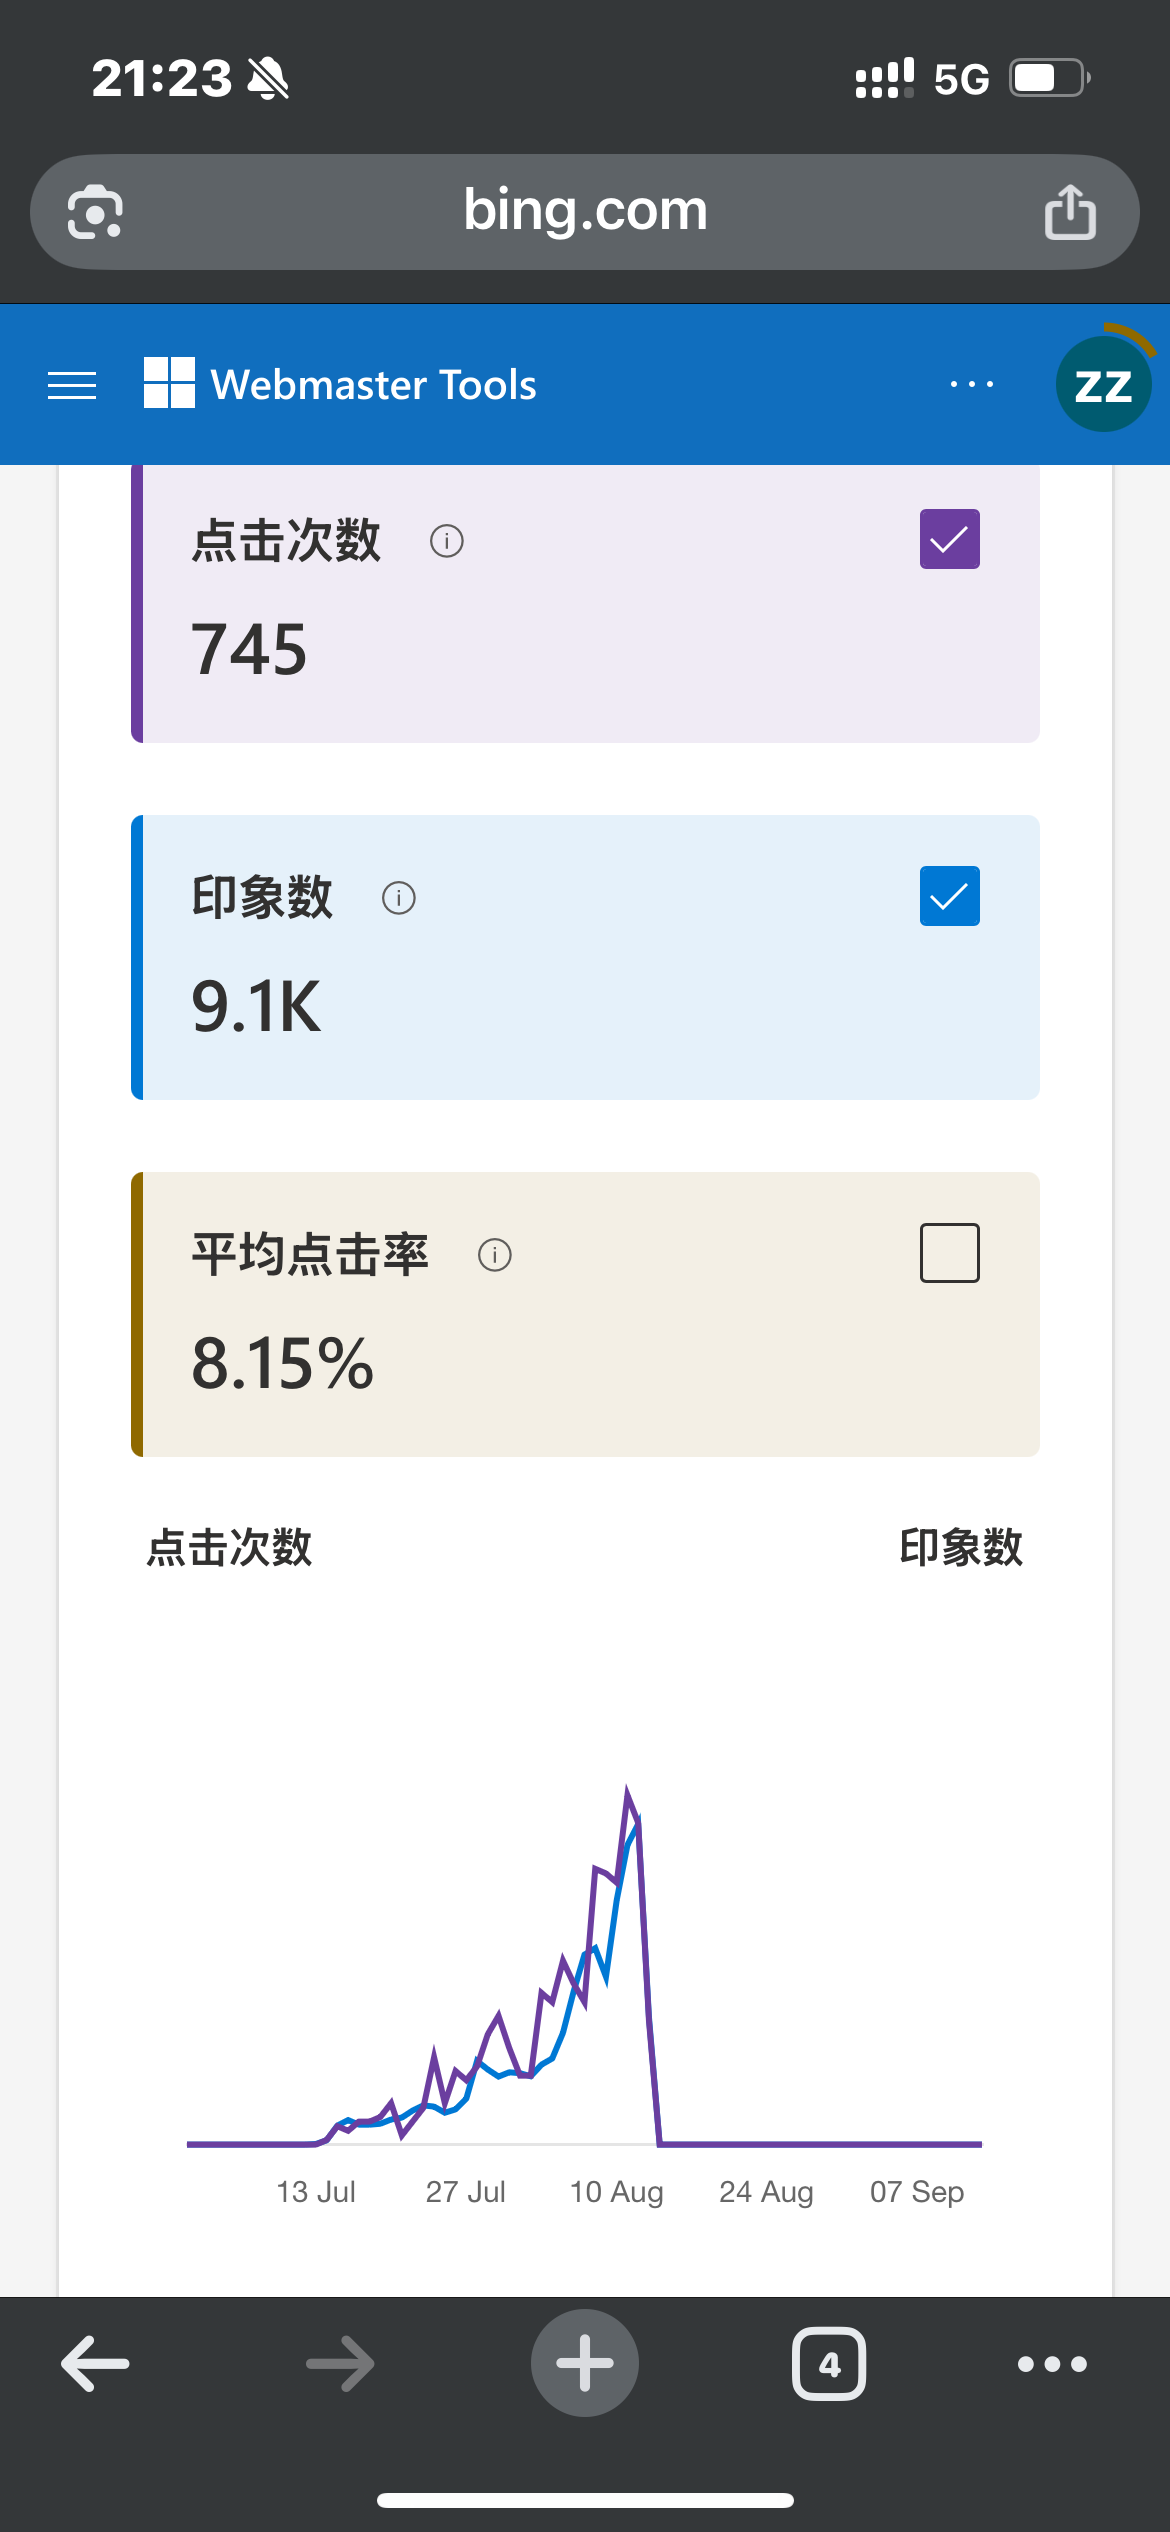
Task: Click info icon beside 印象数
Action: [x=399, y=898]
